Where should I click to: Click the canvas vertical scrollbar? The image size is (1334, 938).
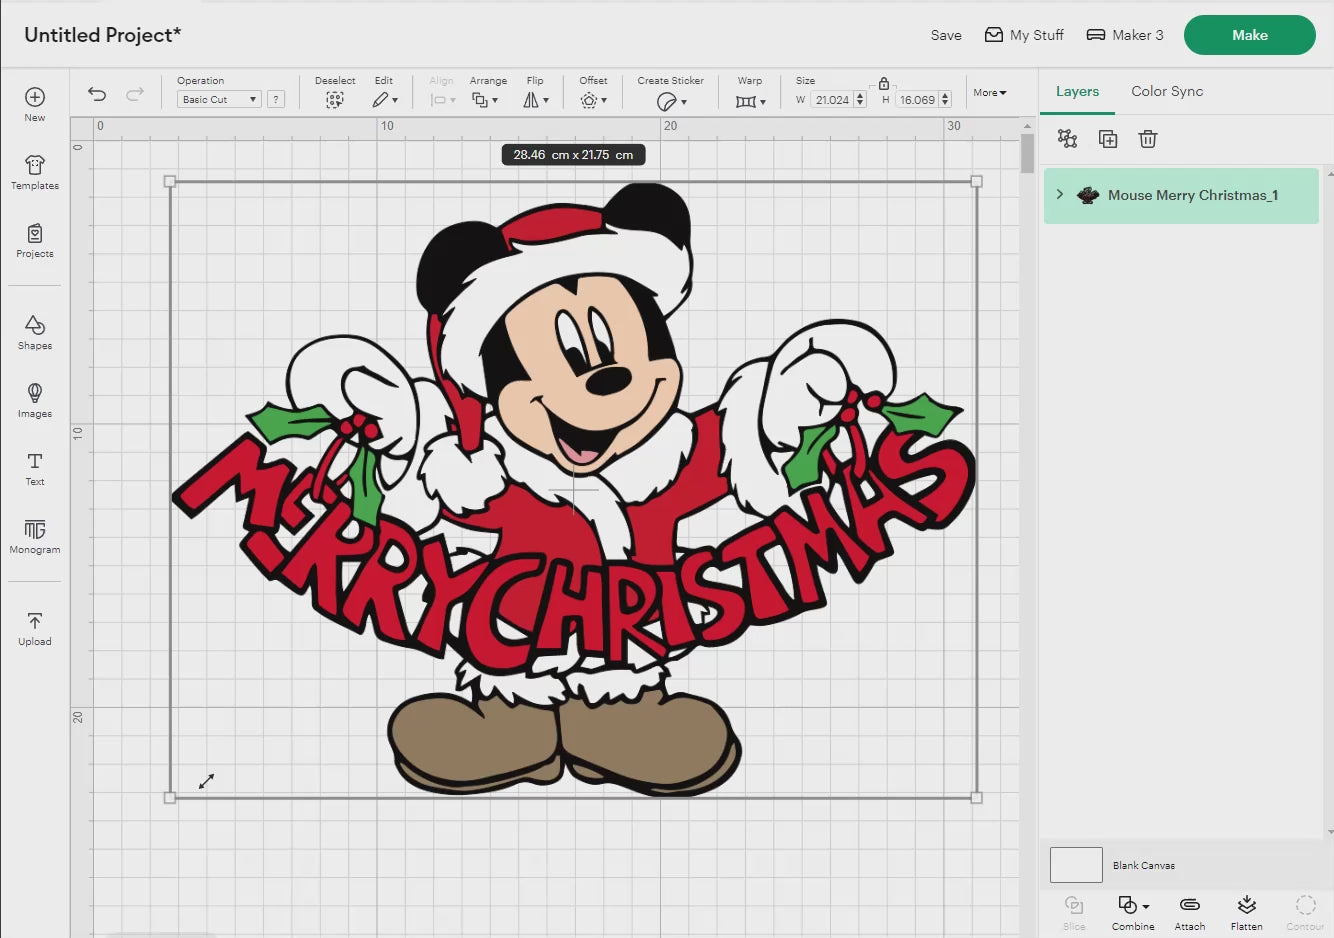(x=1027, y=153)
